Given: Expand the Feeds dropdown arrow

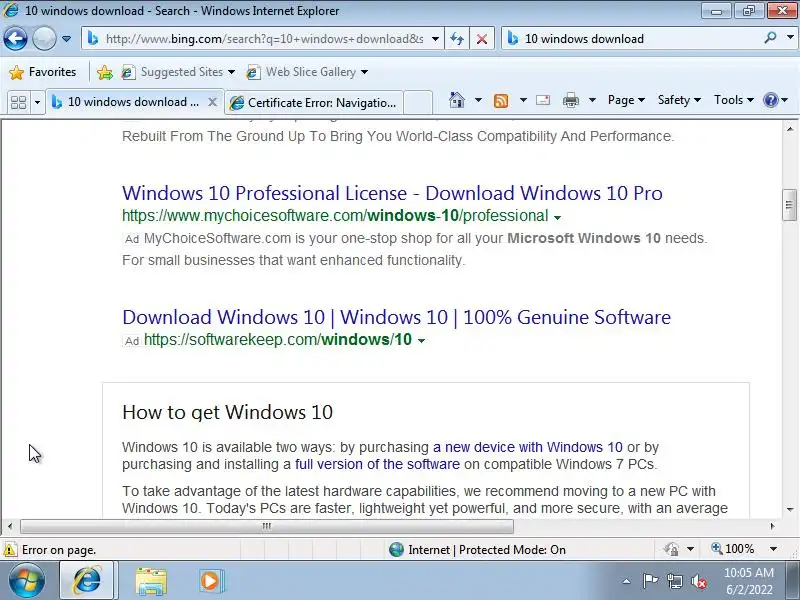Looking at the screenshot, I should (523, 100).
